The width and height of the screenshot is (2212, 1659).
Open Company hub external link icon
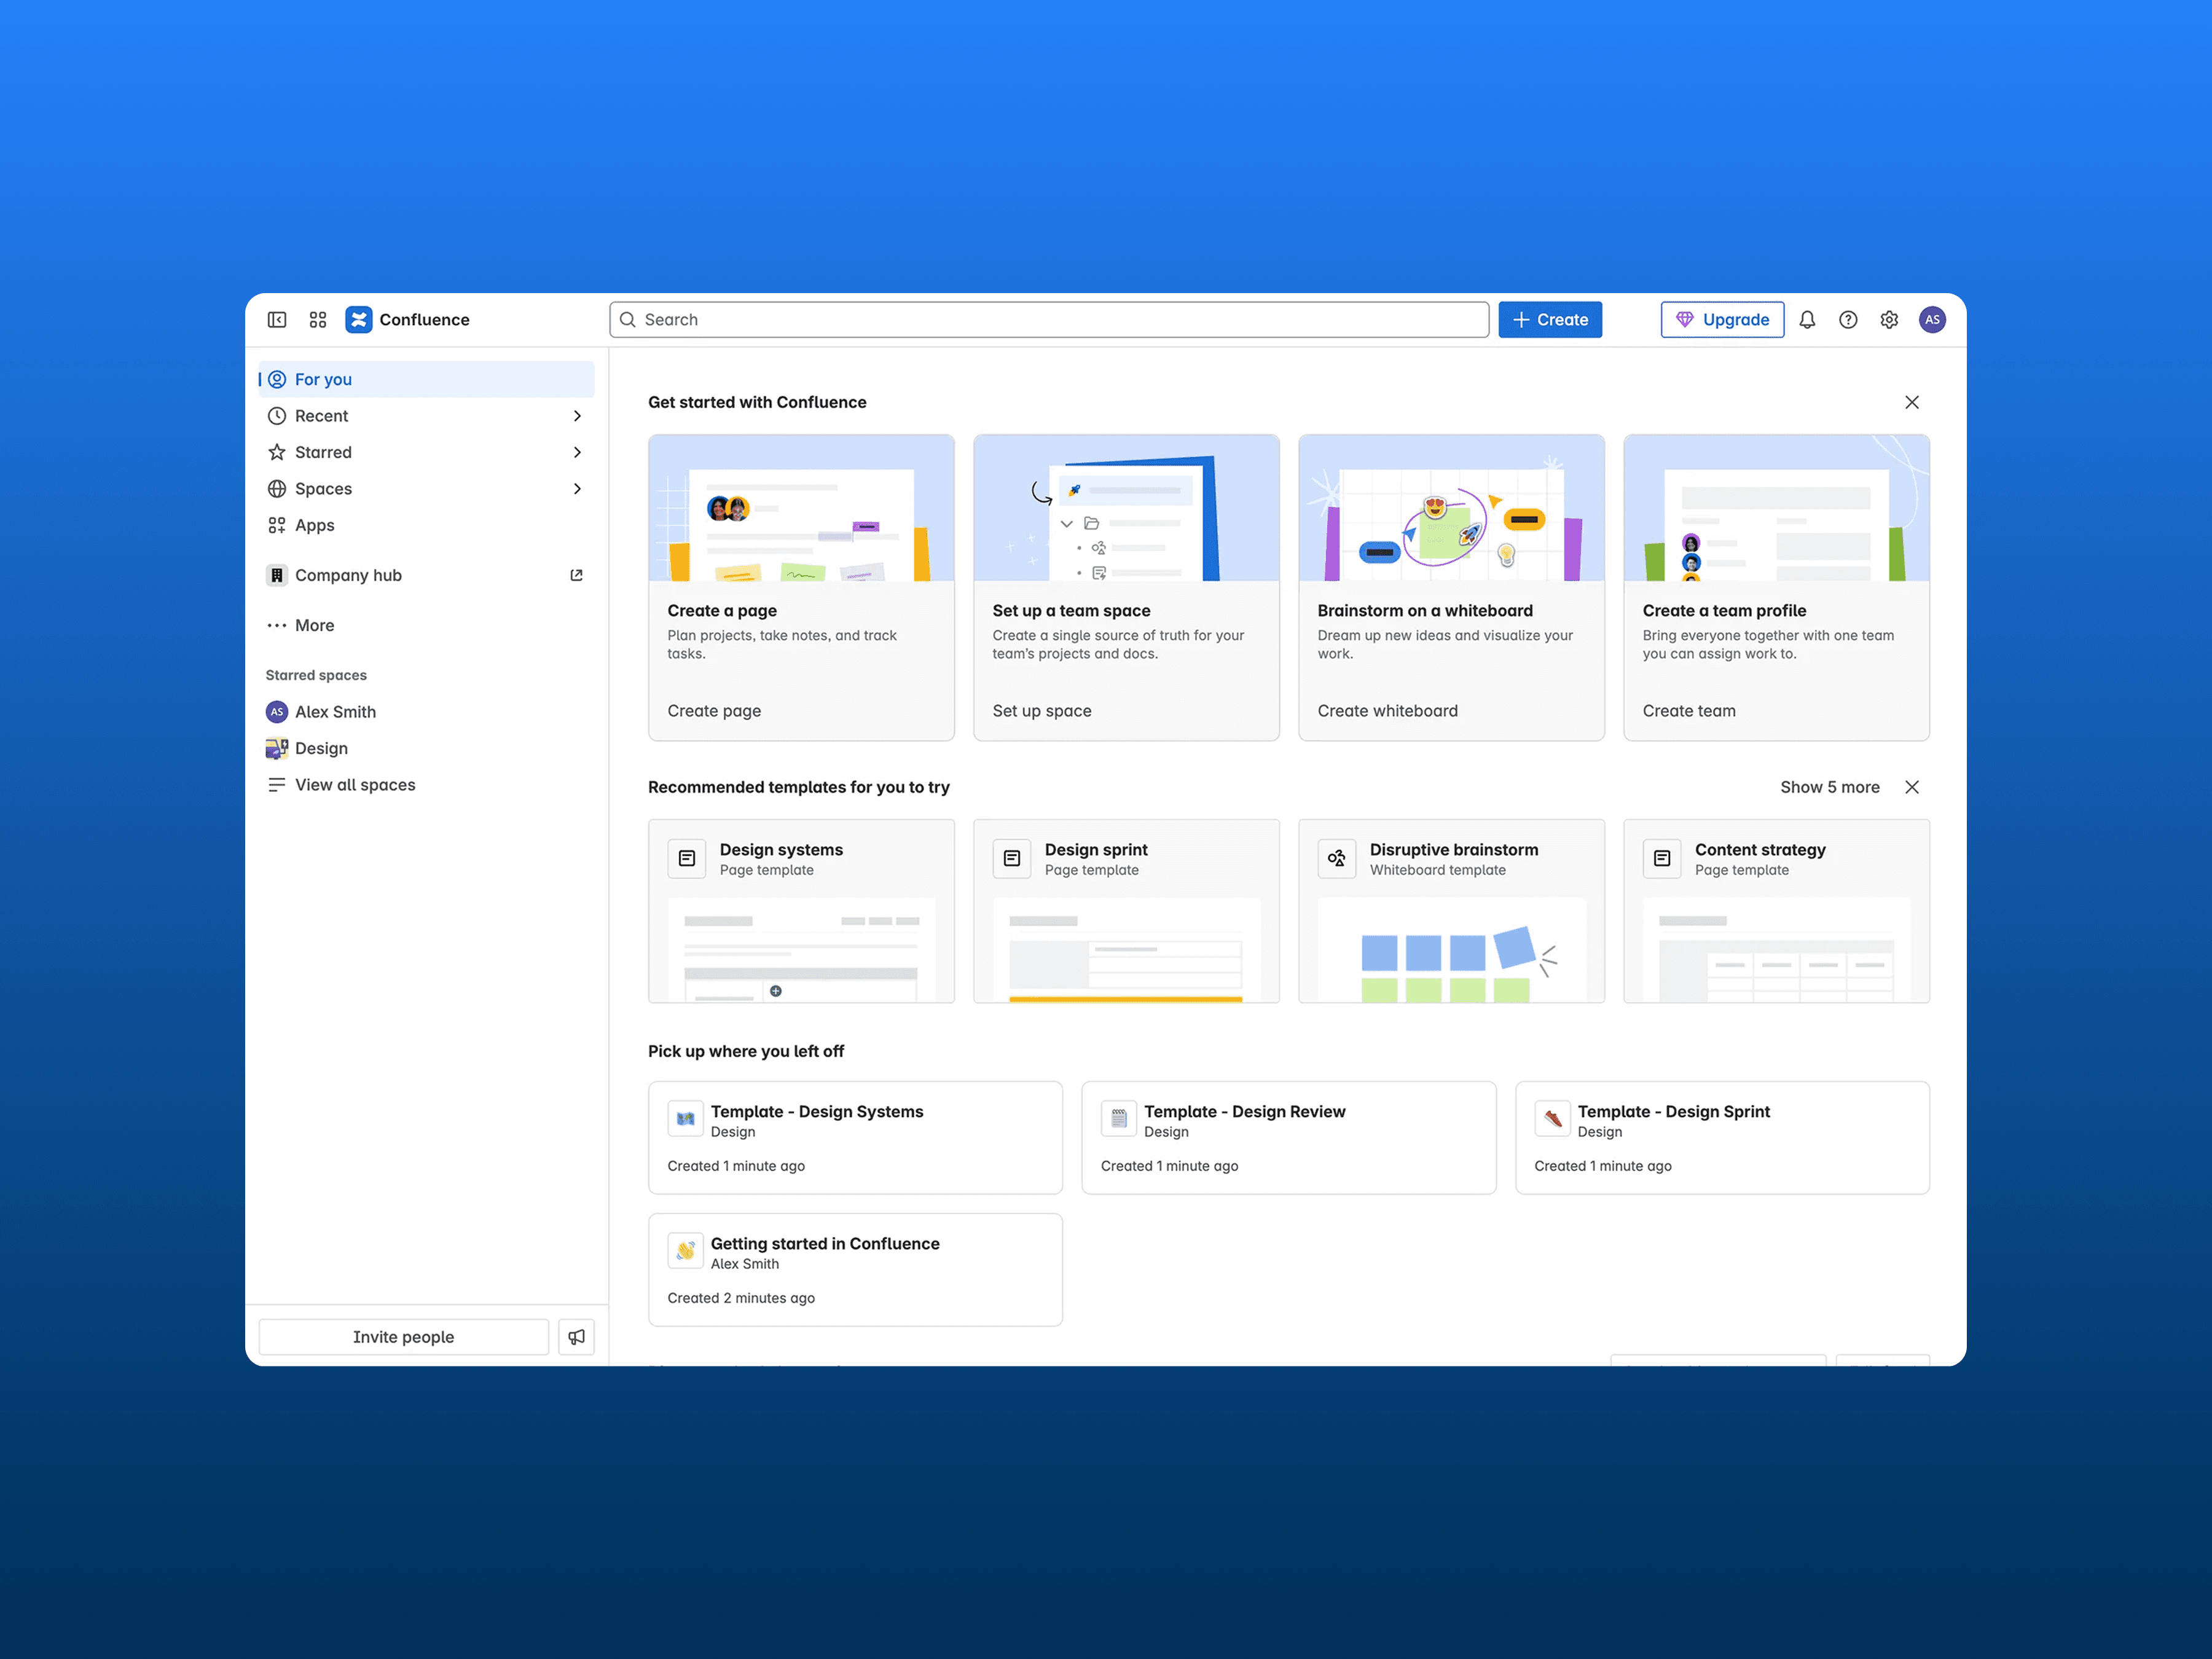pos(576,575)
